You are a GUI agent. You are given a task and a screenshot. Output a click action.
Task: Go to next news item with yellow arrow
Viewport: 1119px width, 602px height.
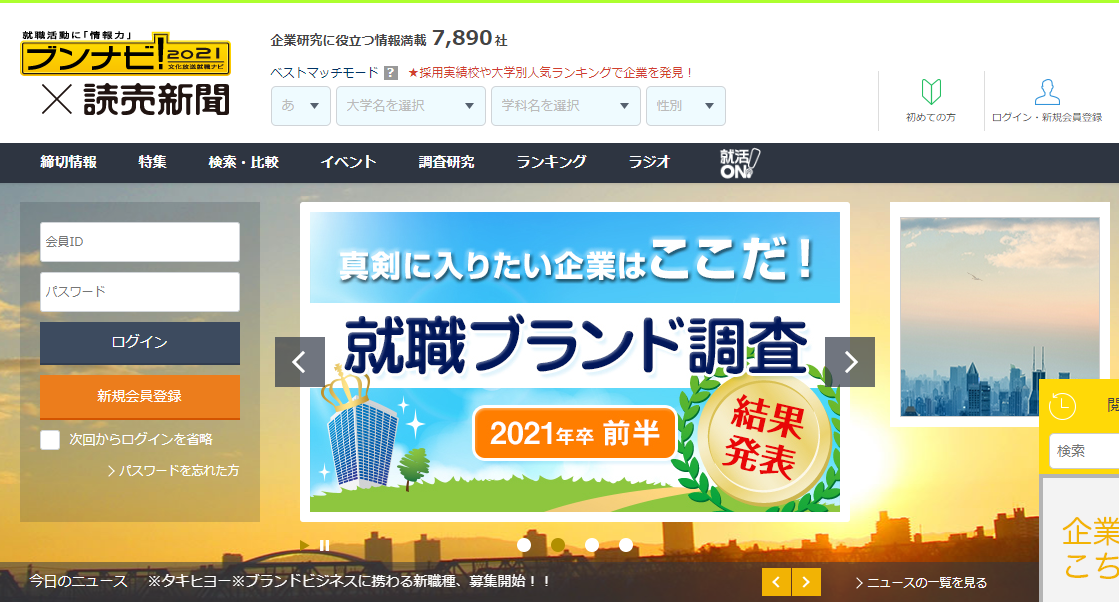pyautogui.click(x=806, y=582)
